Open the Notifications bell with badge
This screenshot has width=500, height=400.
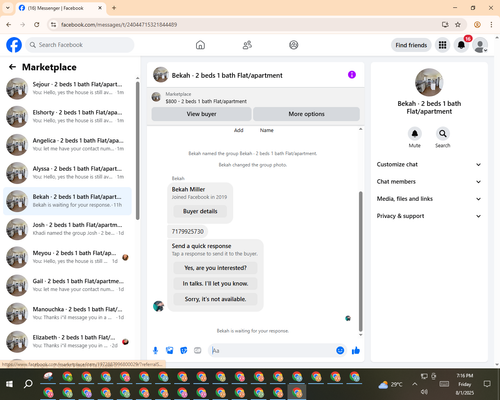461,45
